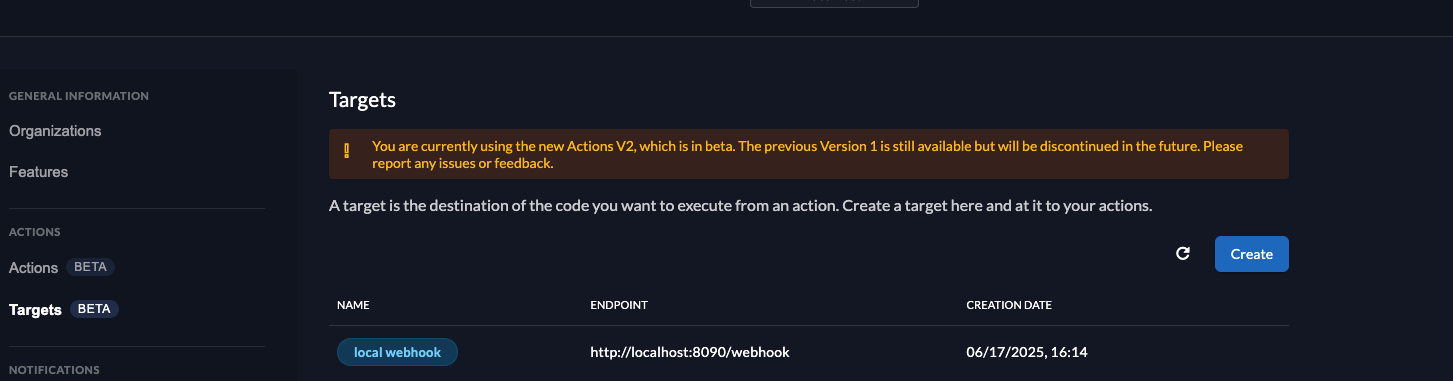The height and width of the screenshot is (381, 1453).
Task: Go to Organizations settings
Action: click(55, 131)
